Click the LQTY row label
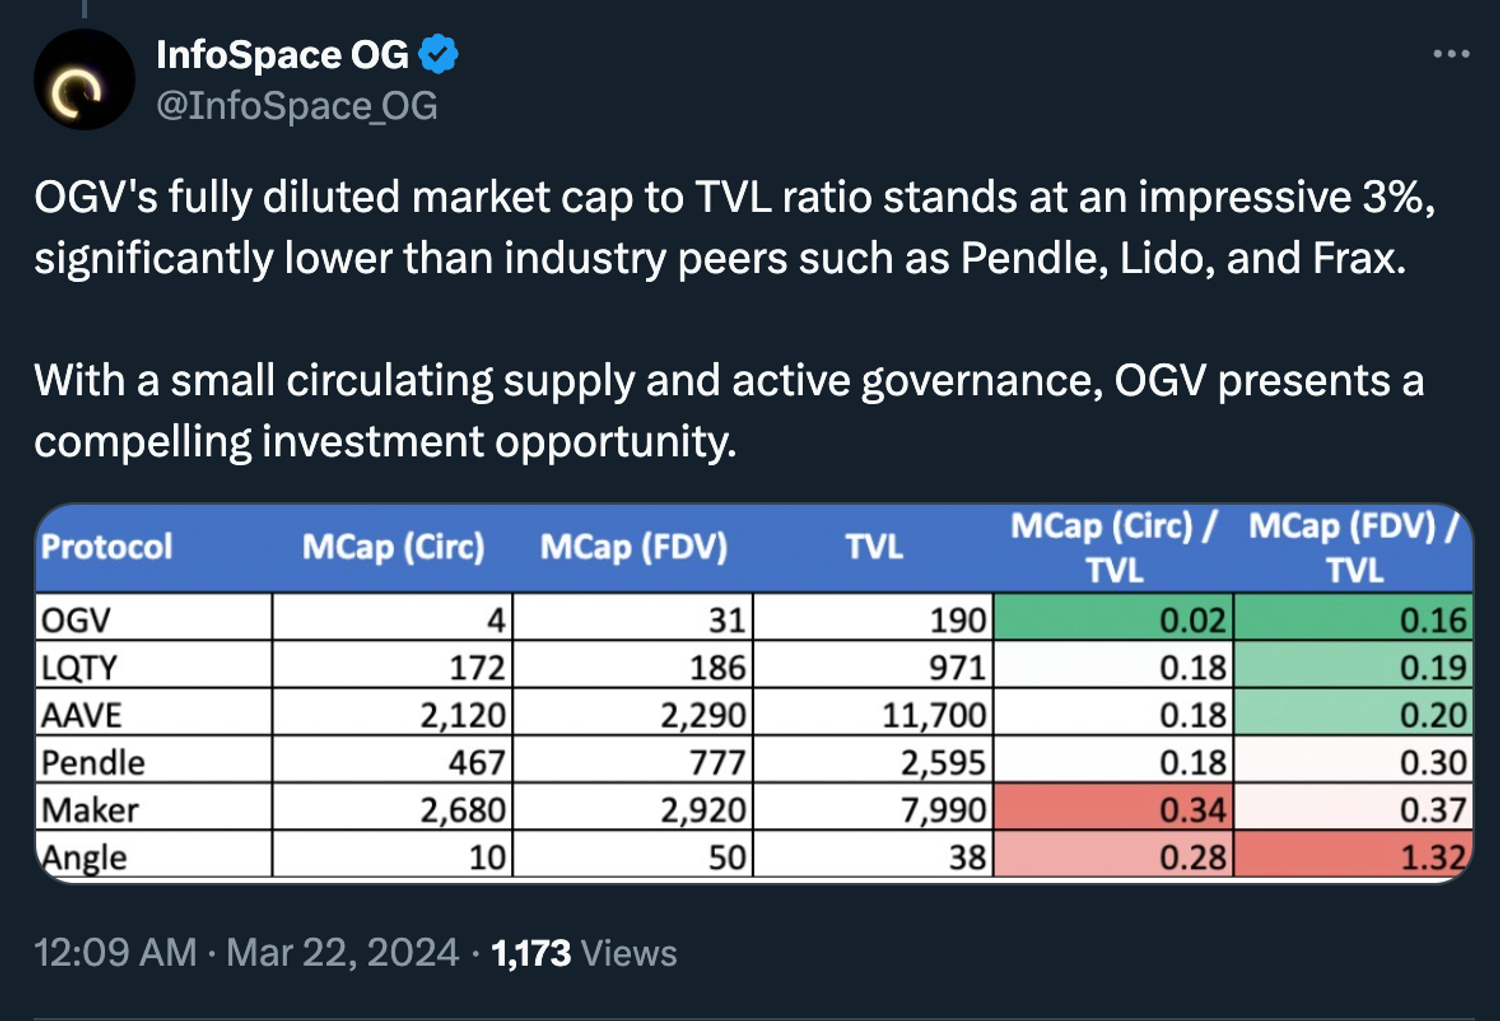Viewport: 1500px width, 1021px height. coord(79,667)
